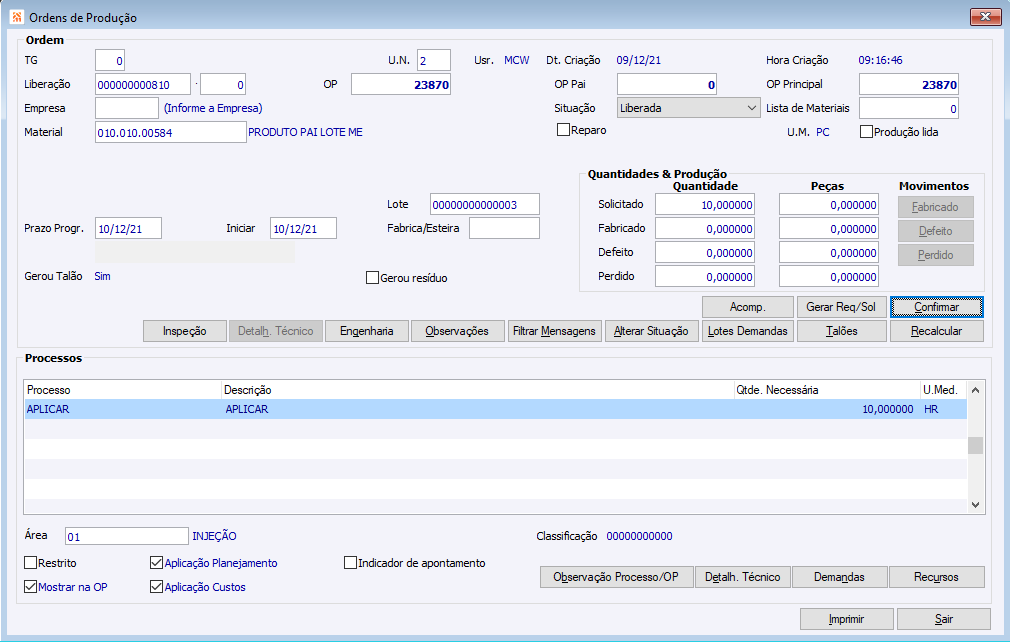Open the Engenharia button
Screen dimensions: 1010x642
(x=367, y=331)
